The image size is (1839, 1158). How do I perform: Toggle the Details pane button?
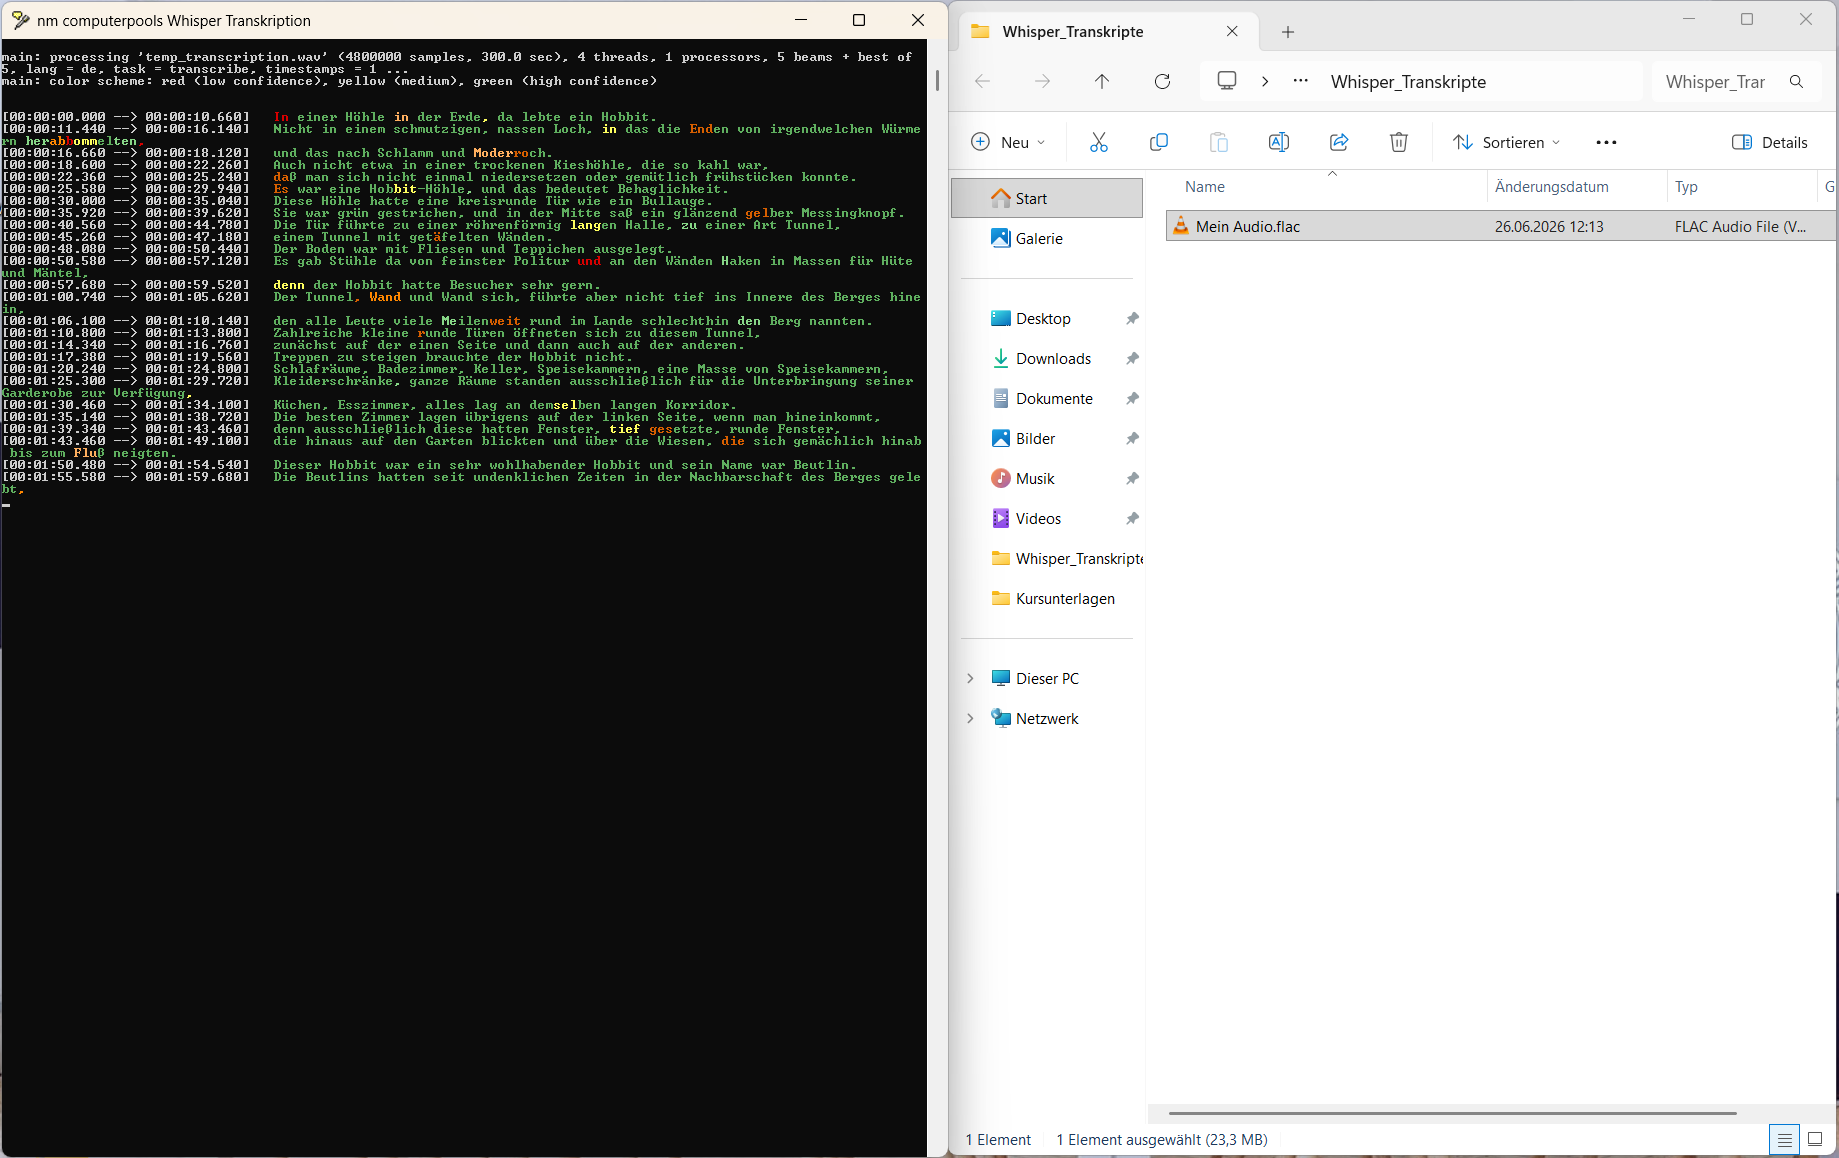(x=1770, y=142)
